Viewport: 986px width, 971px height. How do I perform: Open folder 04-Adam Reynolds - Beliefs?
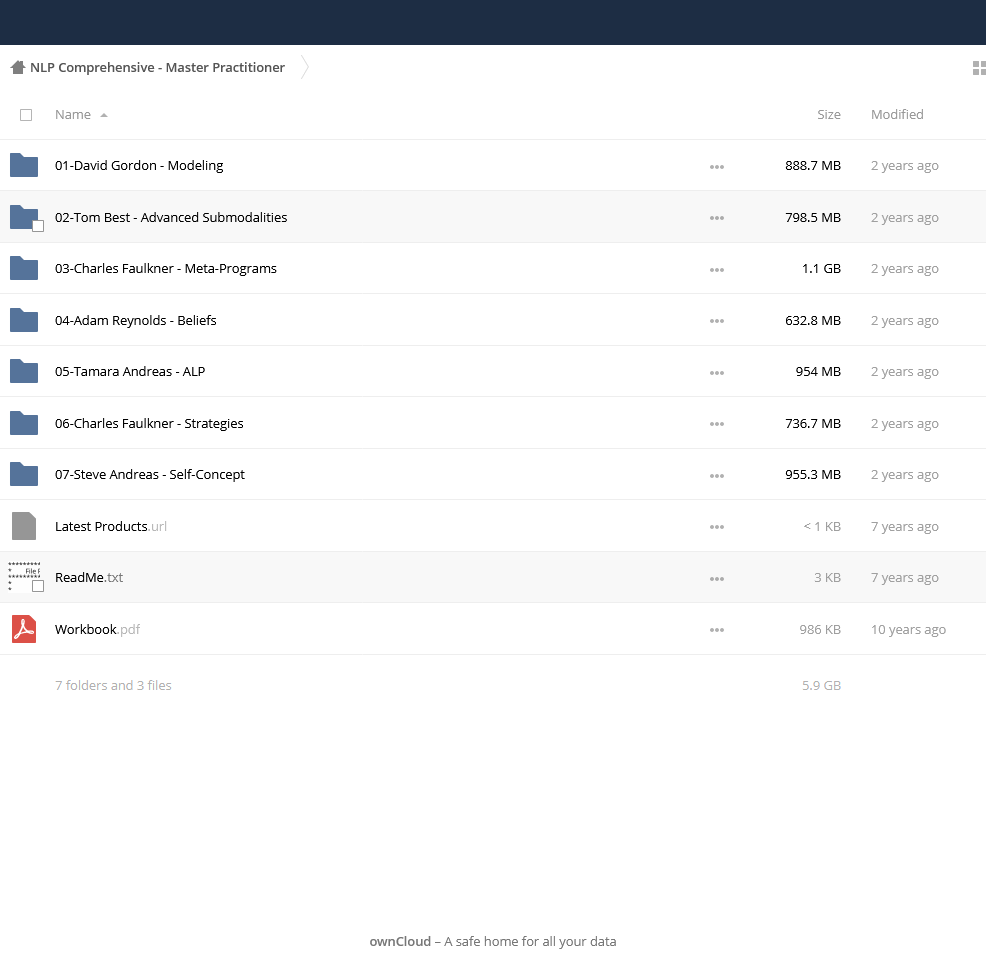point(136,320)
